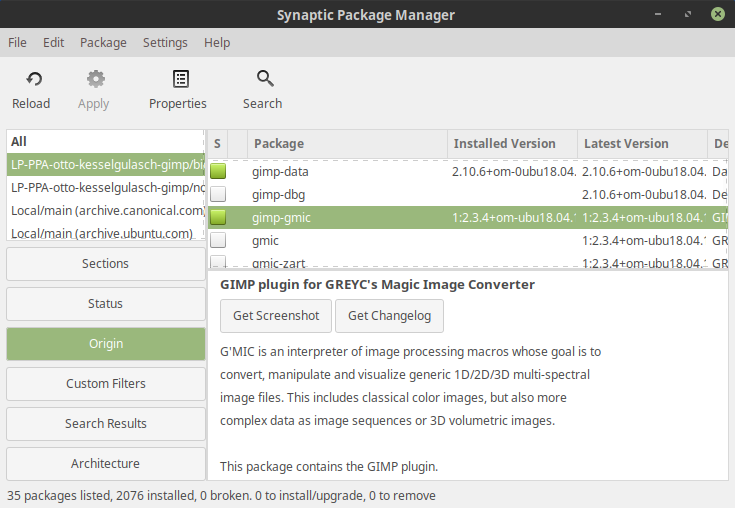Toggle status checkbox for gimp-gmic
The image size is (735, 508).
click(218, 217)
